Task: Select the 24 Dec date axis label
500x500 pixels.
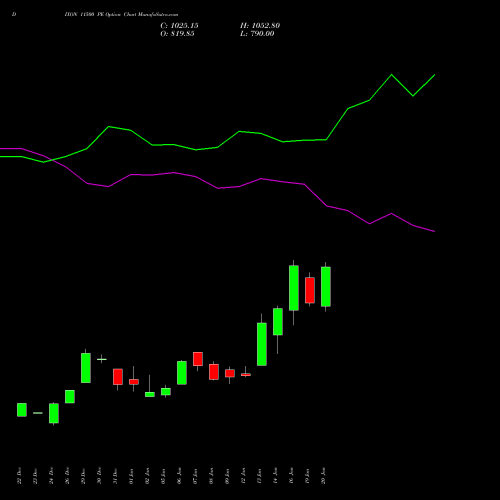Action: pos(51,476)
